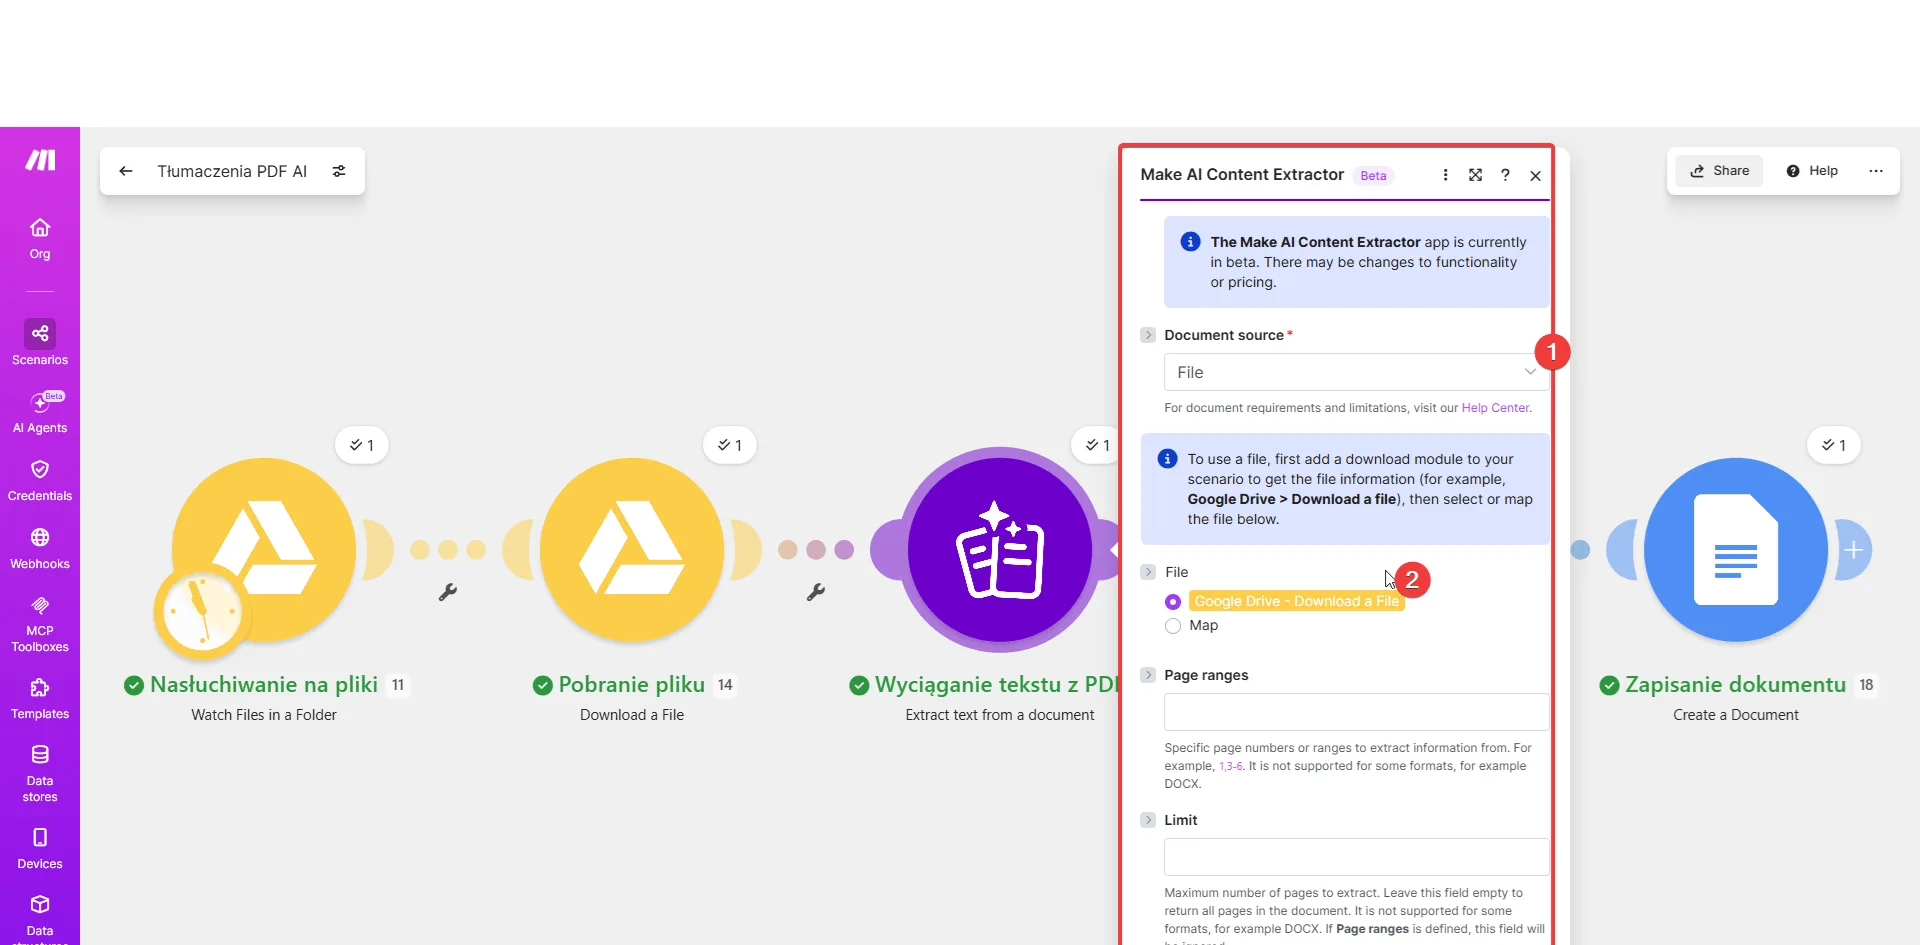Select Google Drive - Download a File radio

tap(1173, 601)
